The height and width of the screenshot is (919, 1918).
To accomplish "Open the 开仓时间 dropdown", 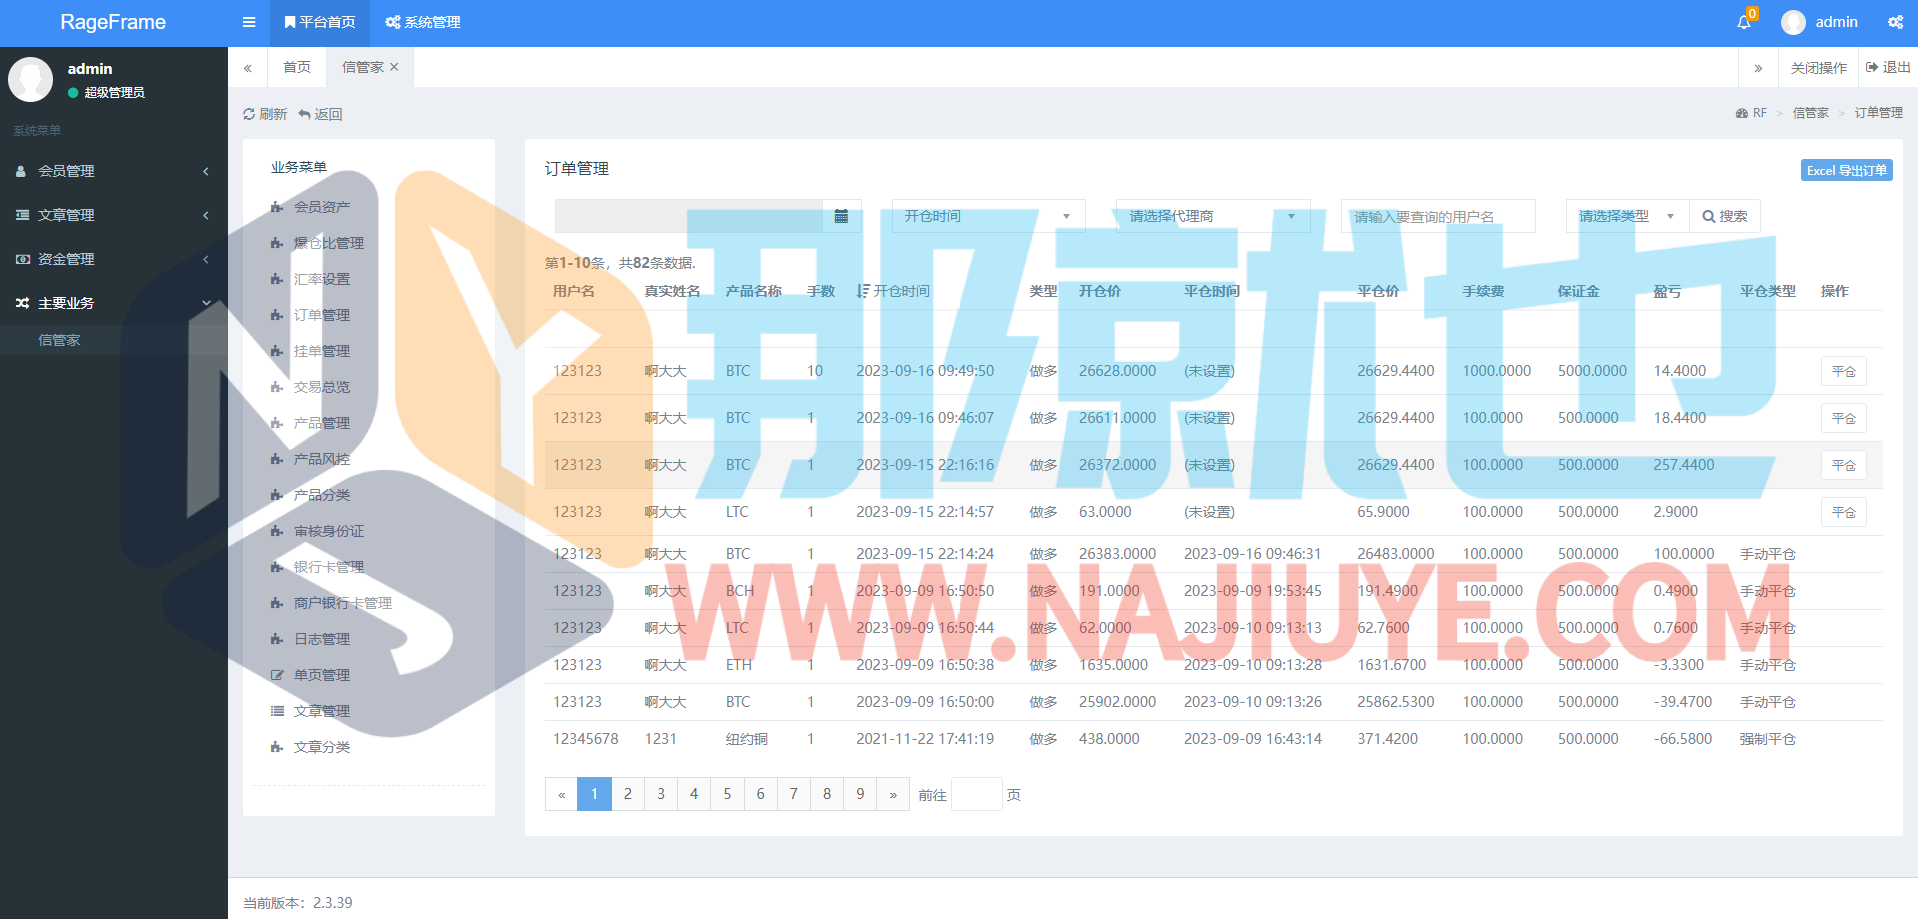I will pyautogui.click(x=985, y=216).
